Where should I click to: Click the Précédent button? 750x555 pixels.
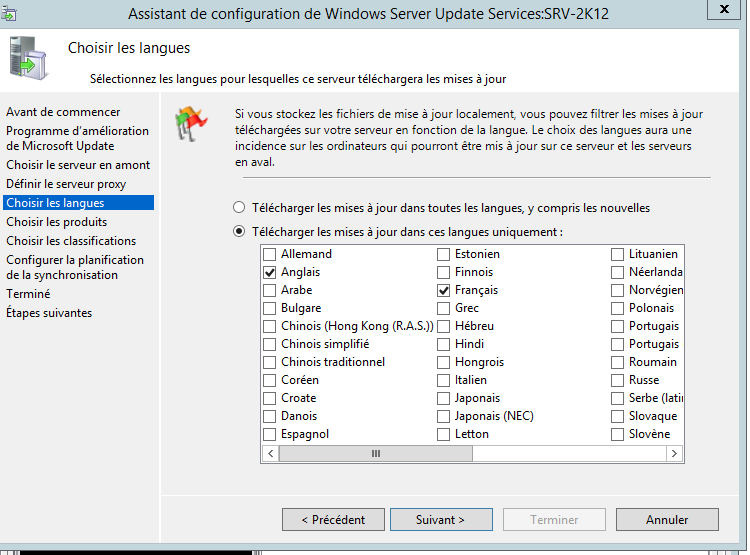(x=333, y=520)
